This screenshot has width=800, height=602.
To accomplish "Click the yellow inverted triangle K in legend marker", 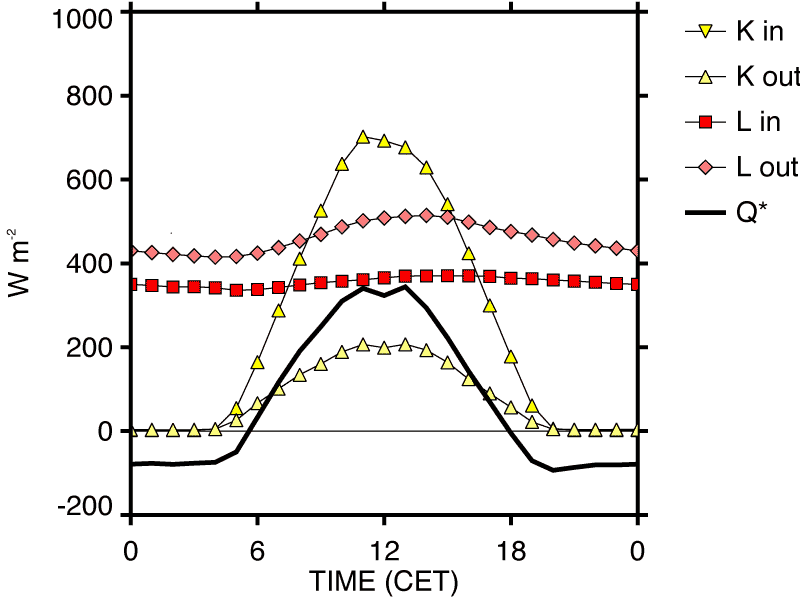I will click(704, 30).
